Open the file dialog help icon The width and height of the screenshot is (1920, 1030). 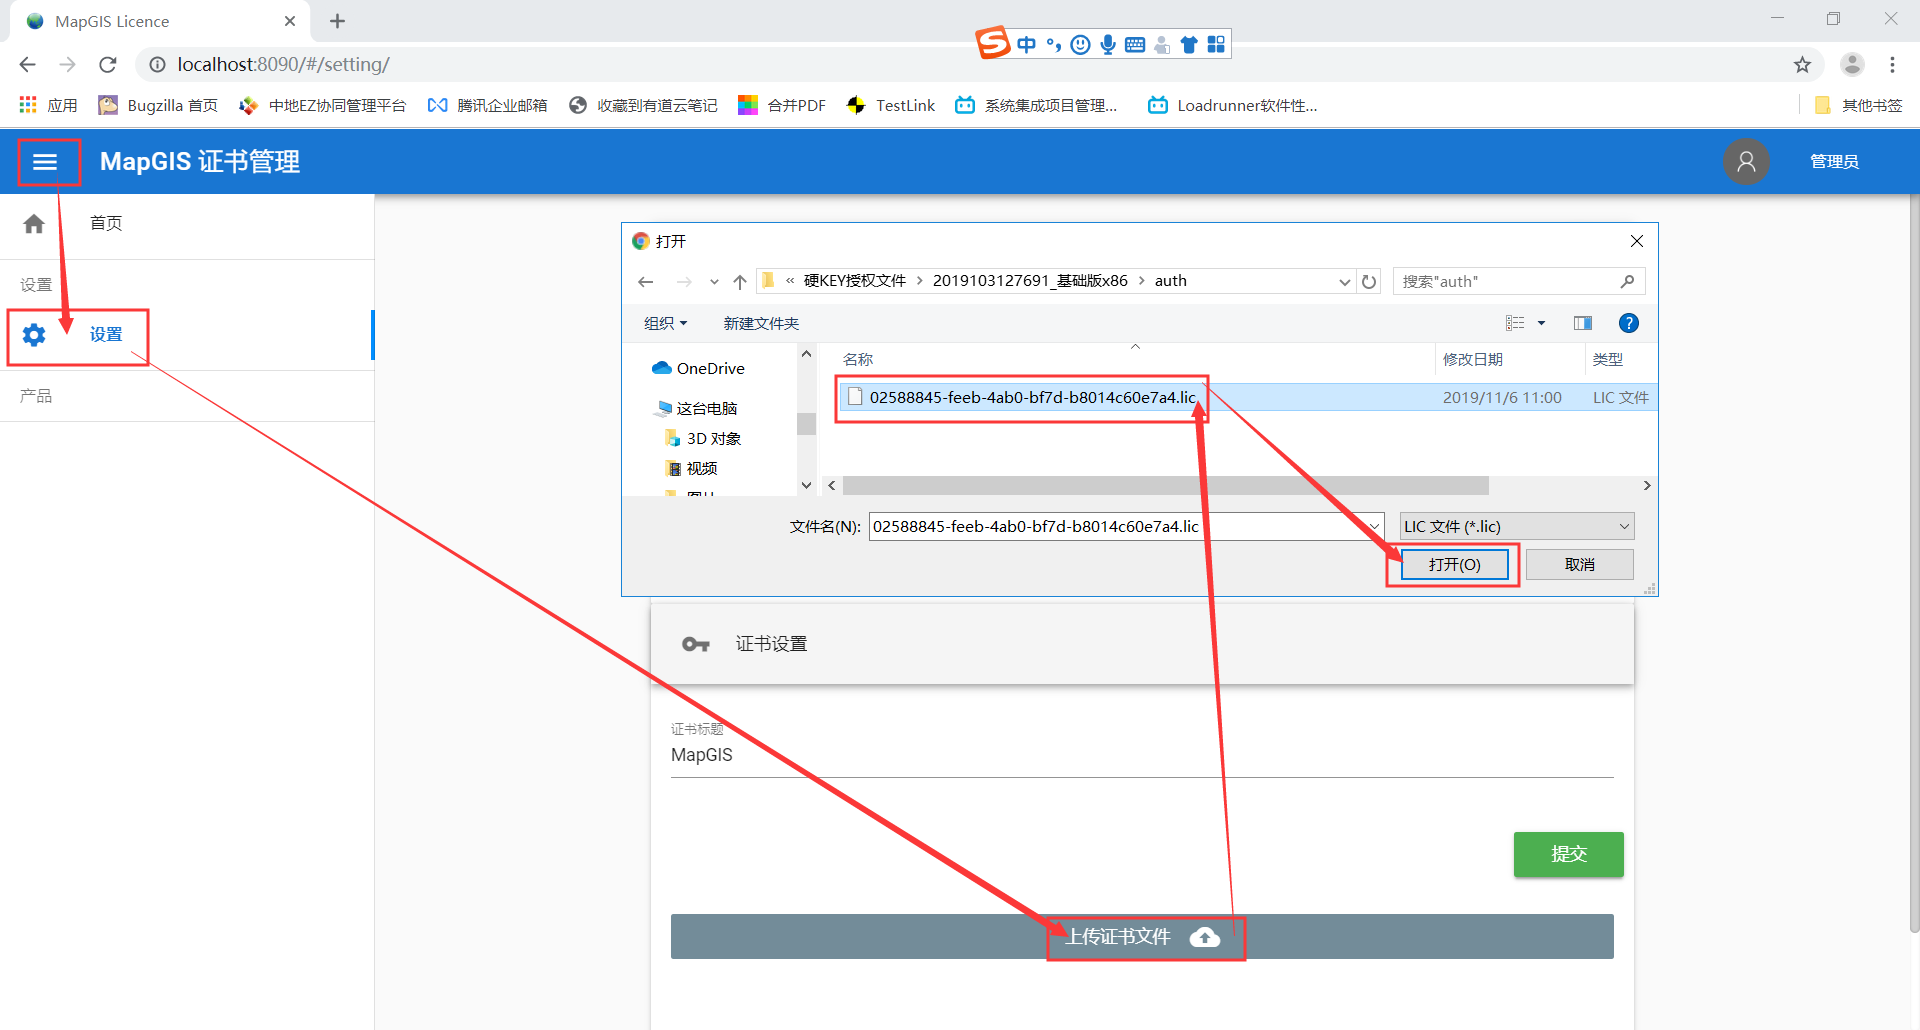pos(1628,323)
